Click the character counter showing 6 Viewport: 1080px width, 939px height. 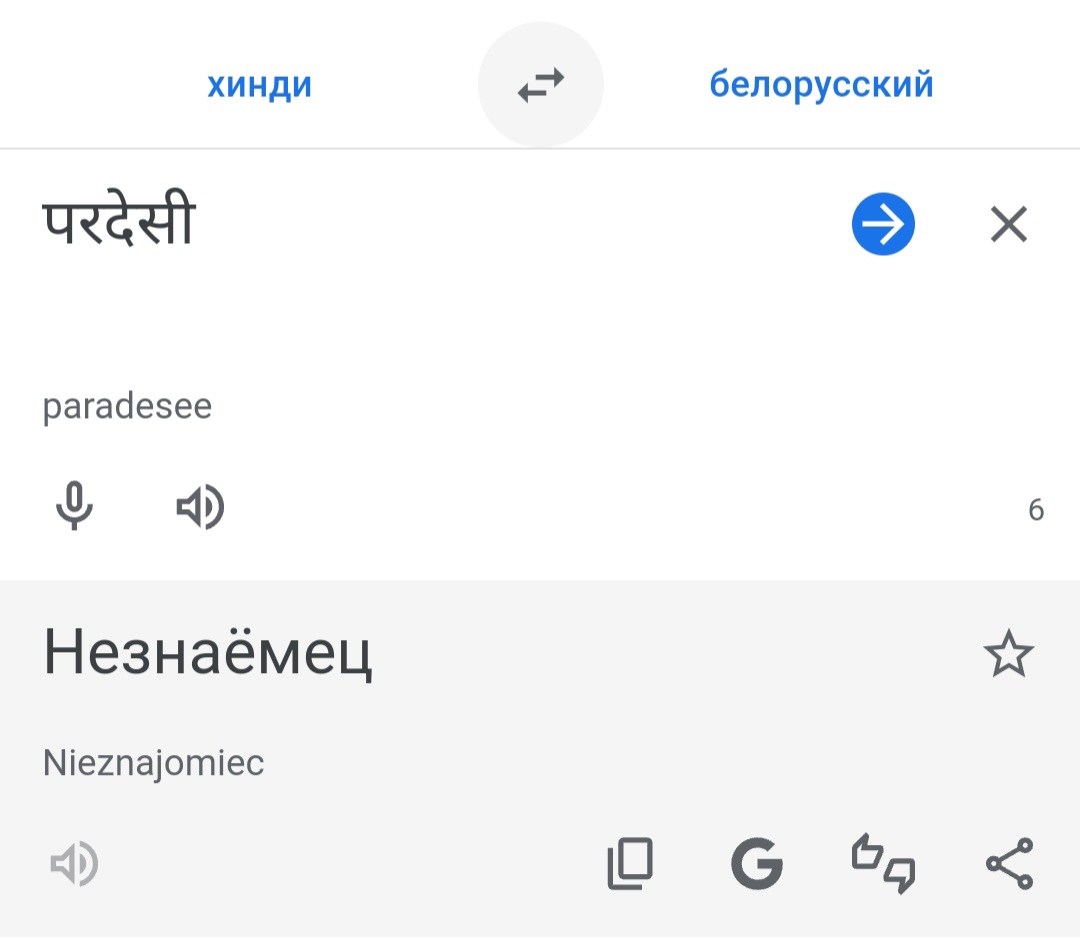pyautogui.click(x=1035, y=510)
